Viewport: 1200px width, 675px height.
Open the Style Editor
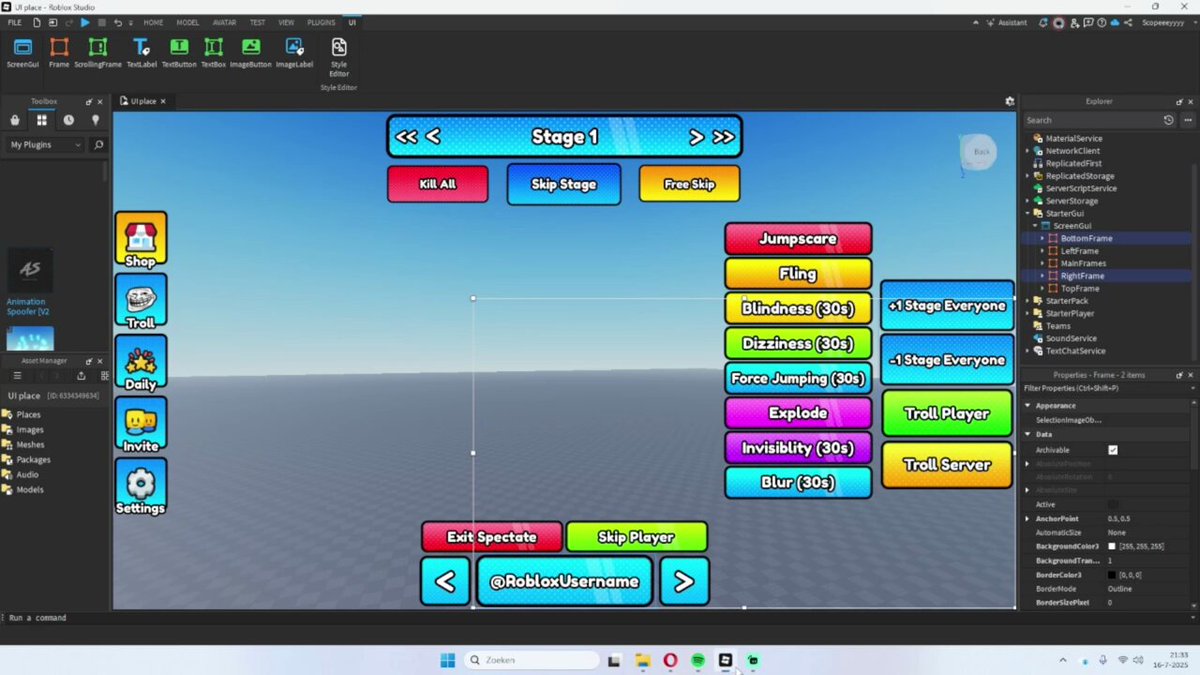(x=339, y=57)
